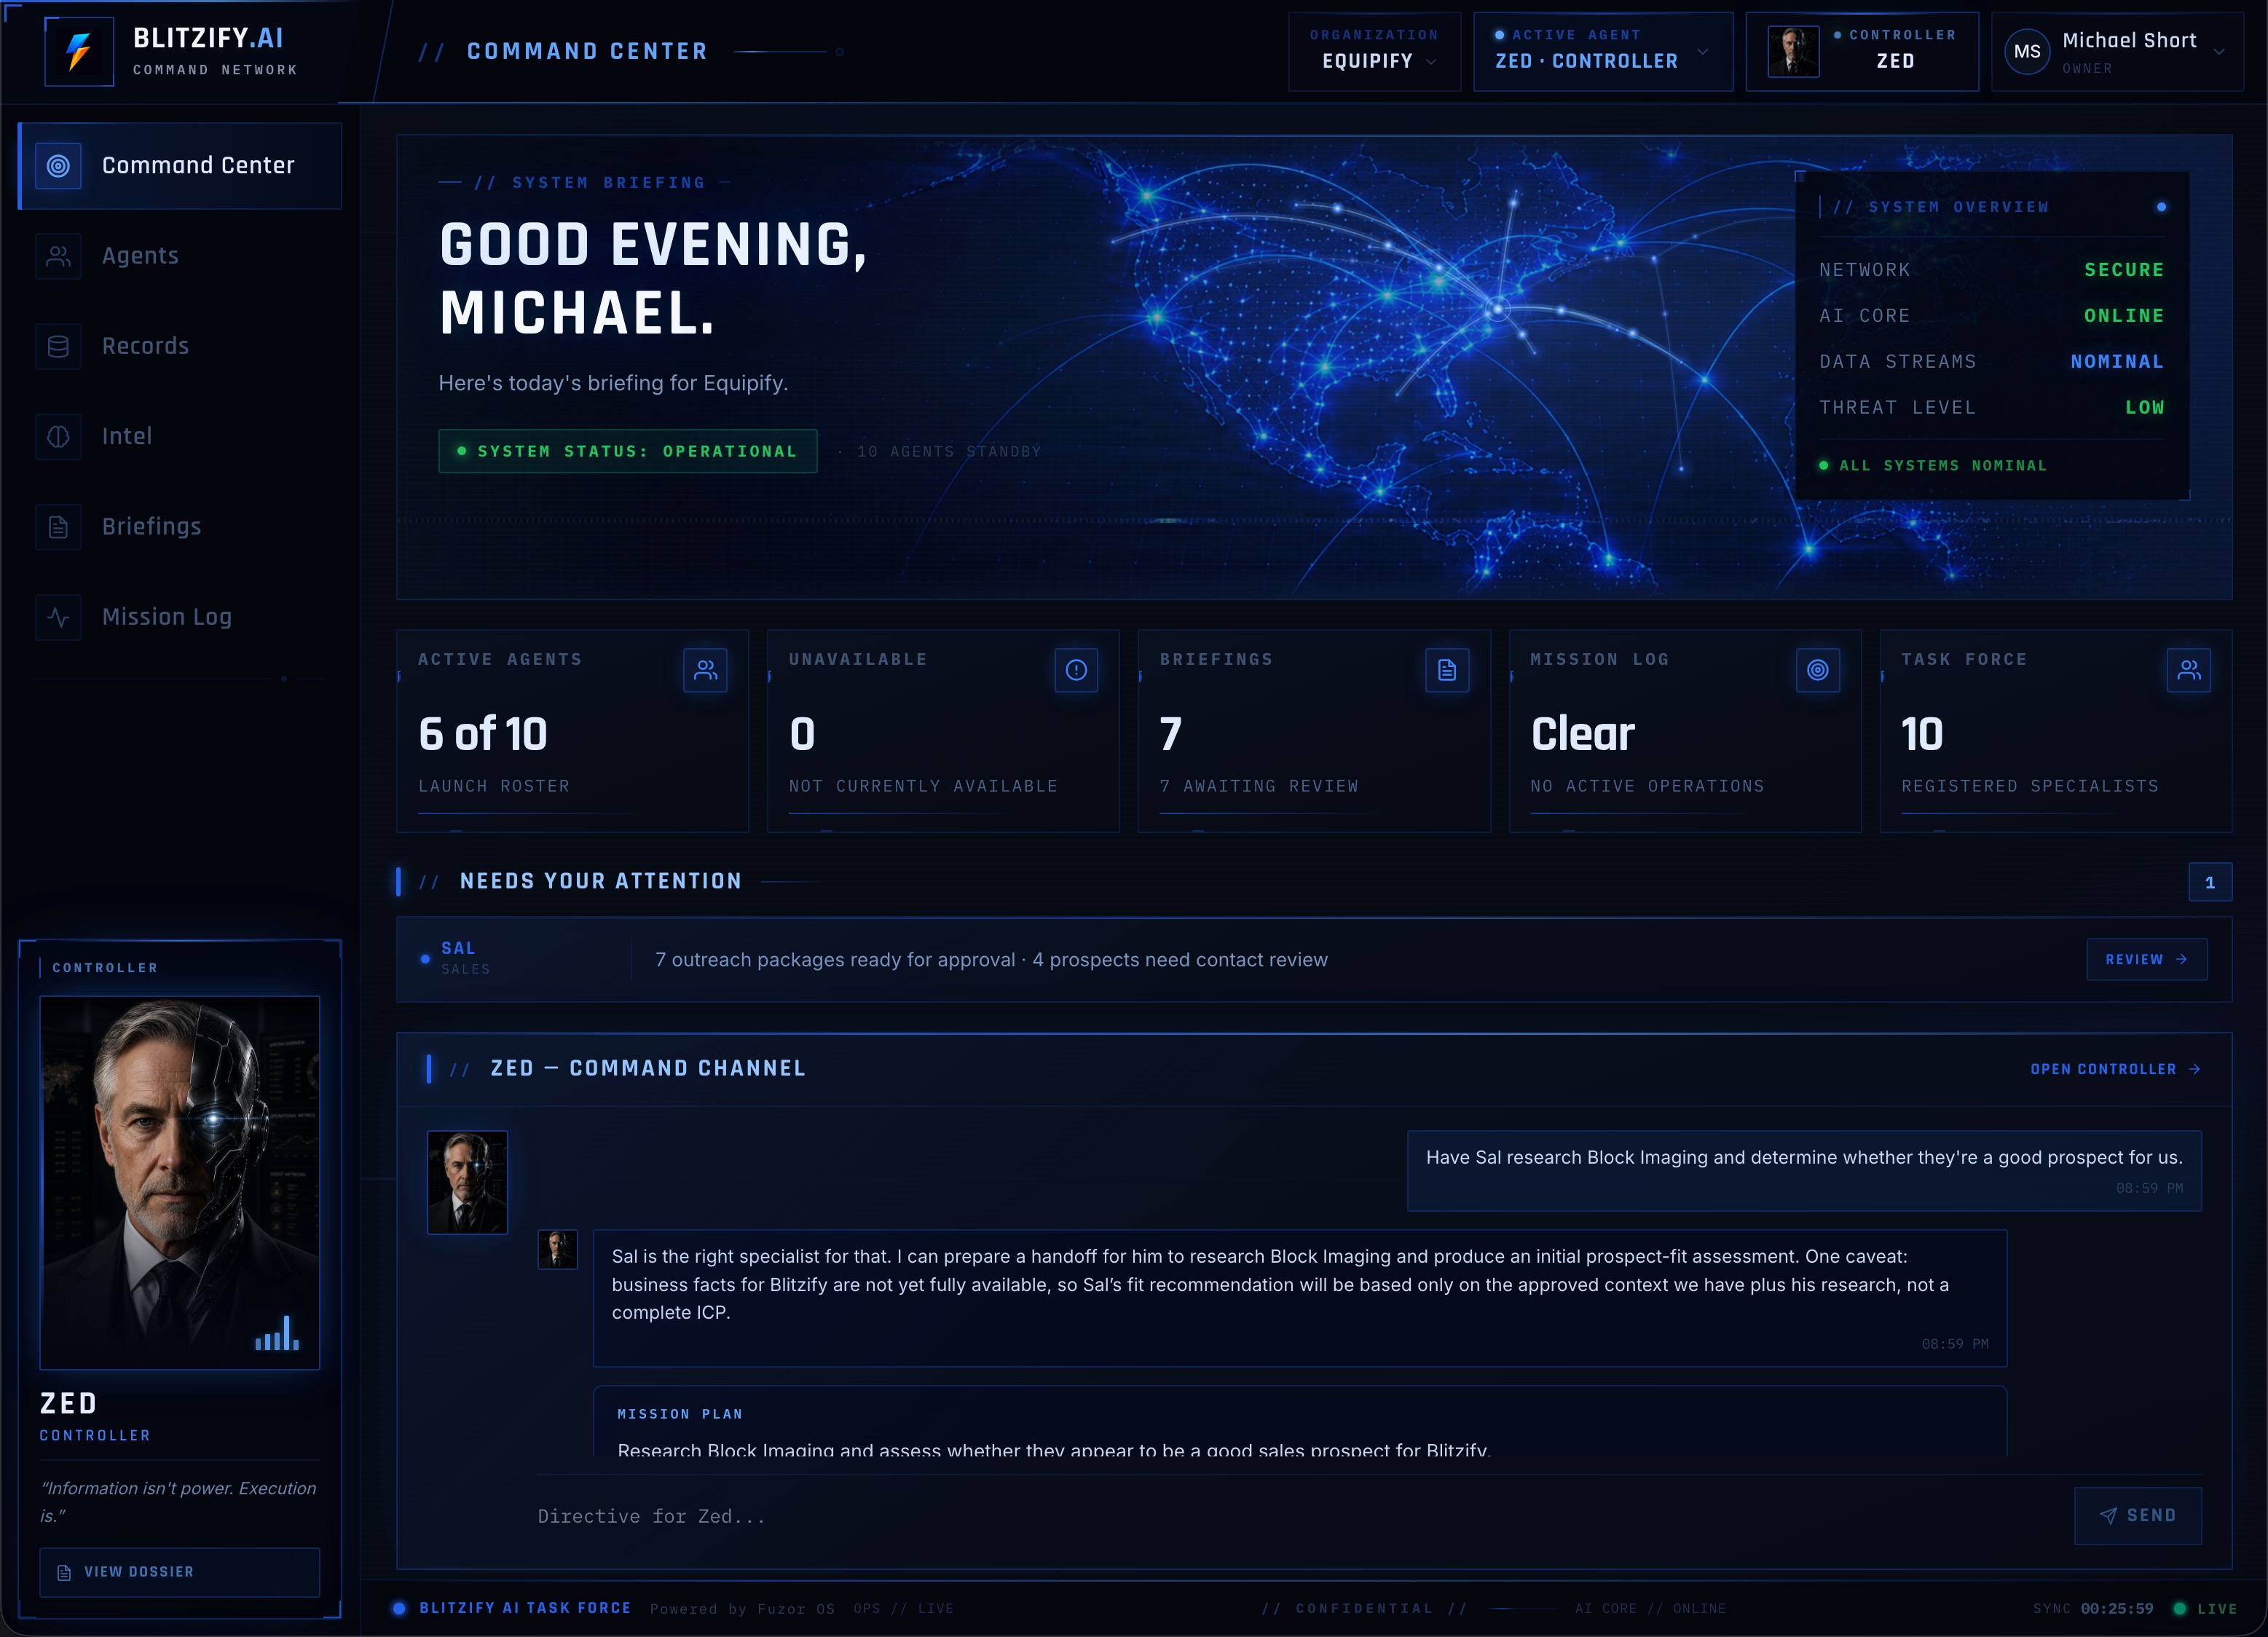Click the MS user avatar initials
2268x1637 pixels.
tap(2027, 51)
